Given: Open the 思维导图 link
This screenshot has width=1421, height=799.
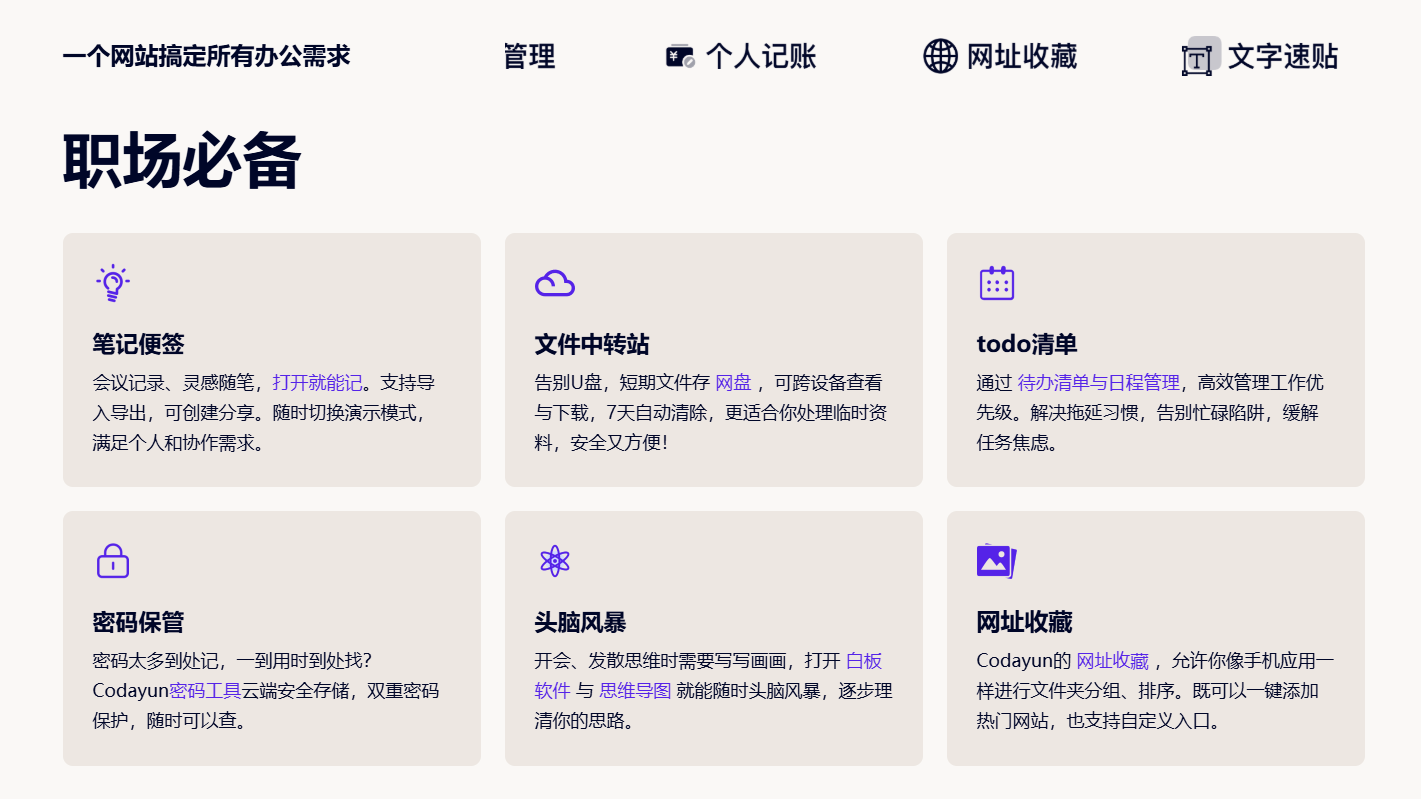Looking at the screenshot, I should (x=635, y=691).
